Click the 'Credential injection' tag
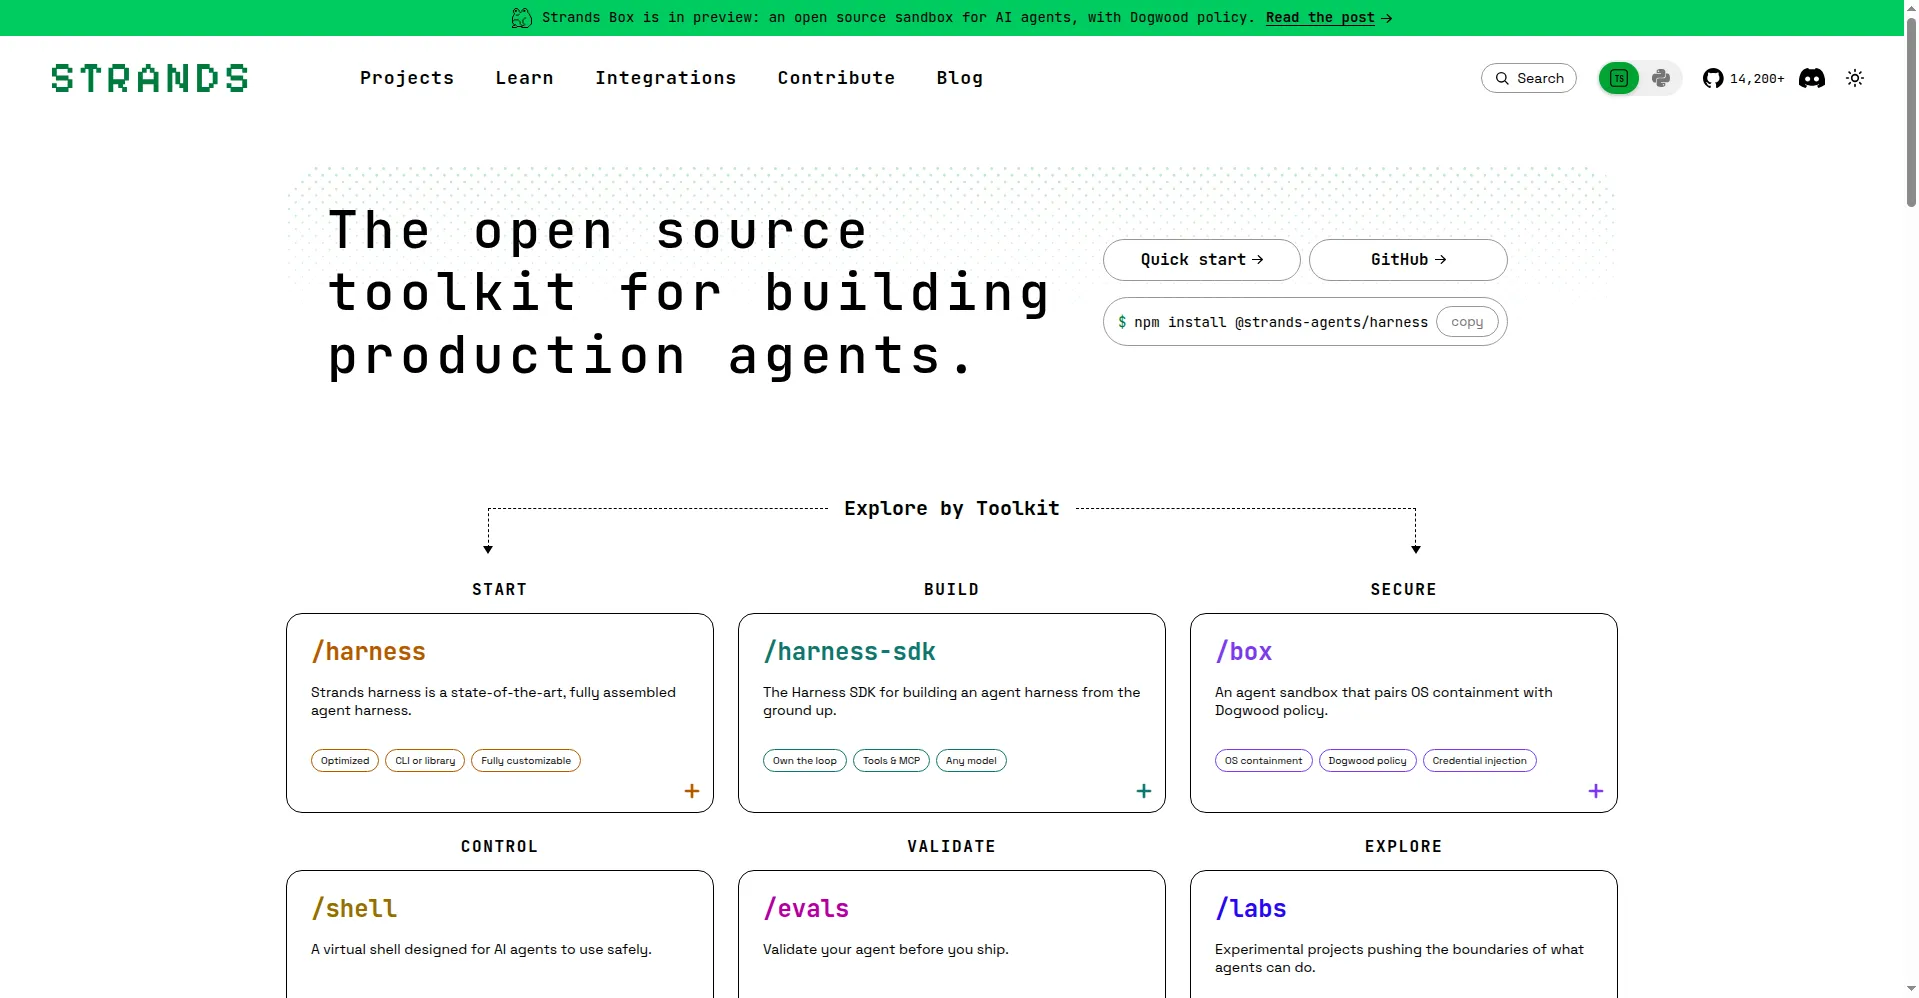 pyautogui.click(x=1480, y=761)
